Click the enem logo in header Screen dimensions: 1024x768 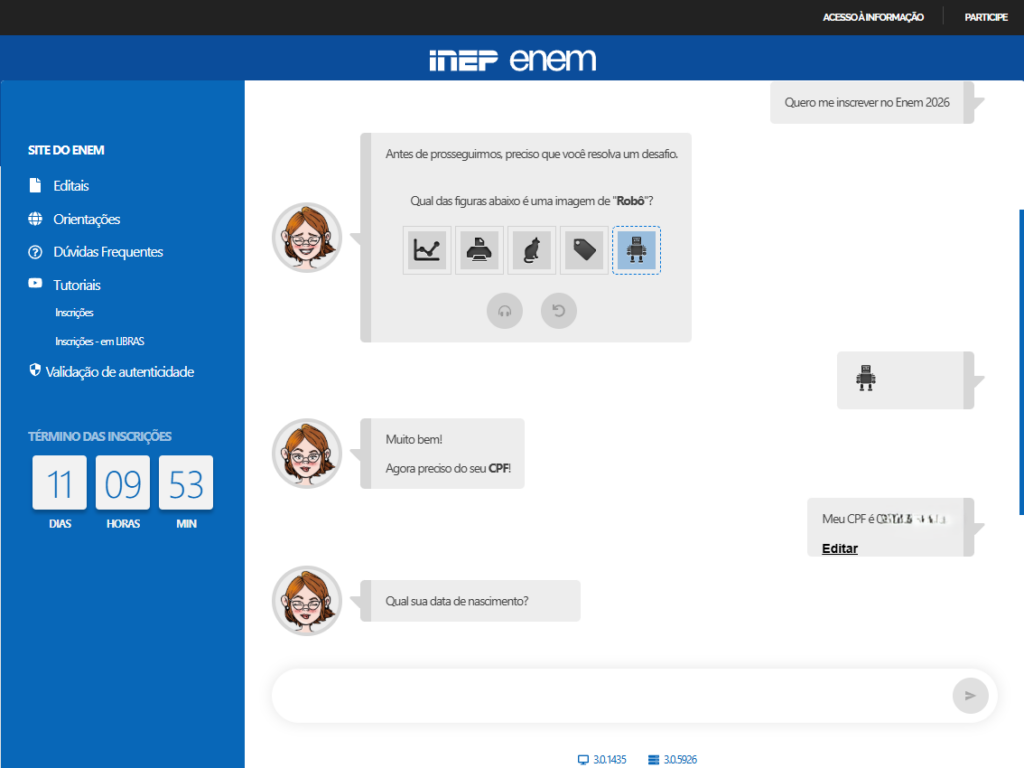pyautogui.click(x=553, y=59)
